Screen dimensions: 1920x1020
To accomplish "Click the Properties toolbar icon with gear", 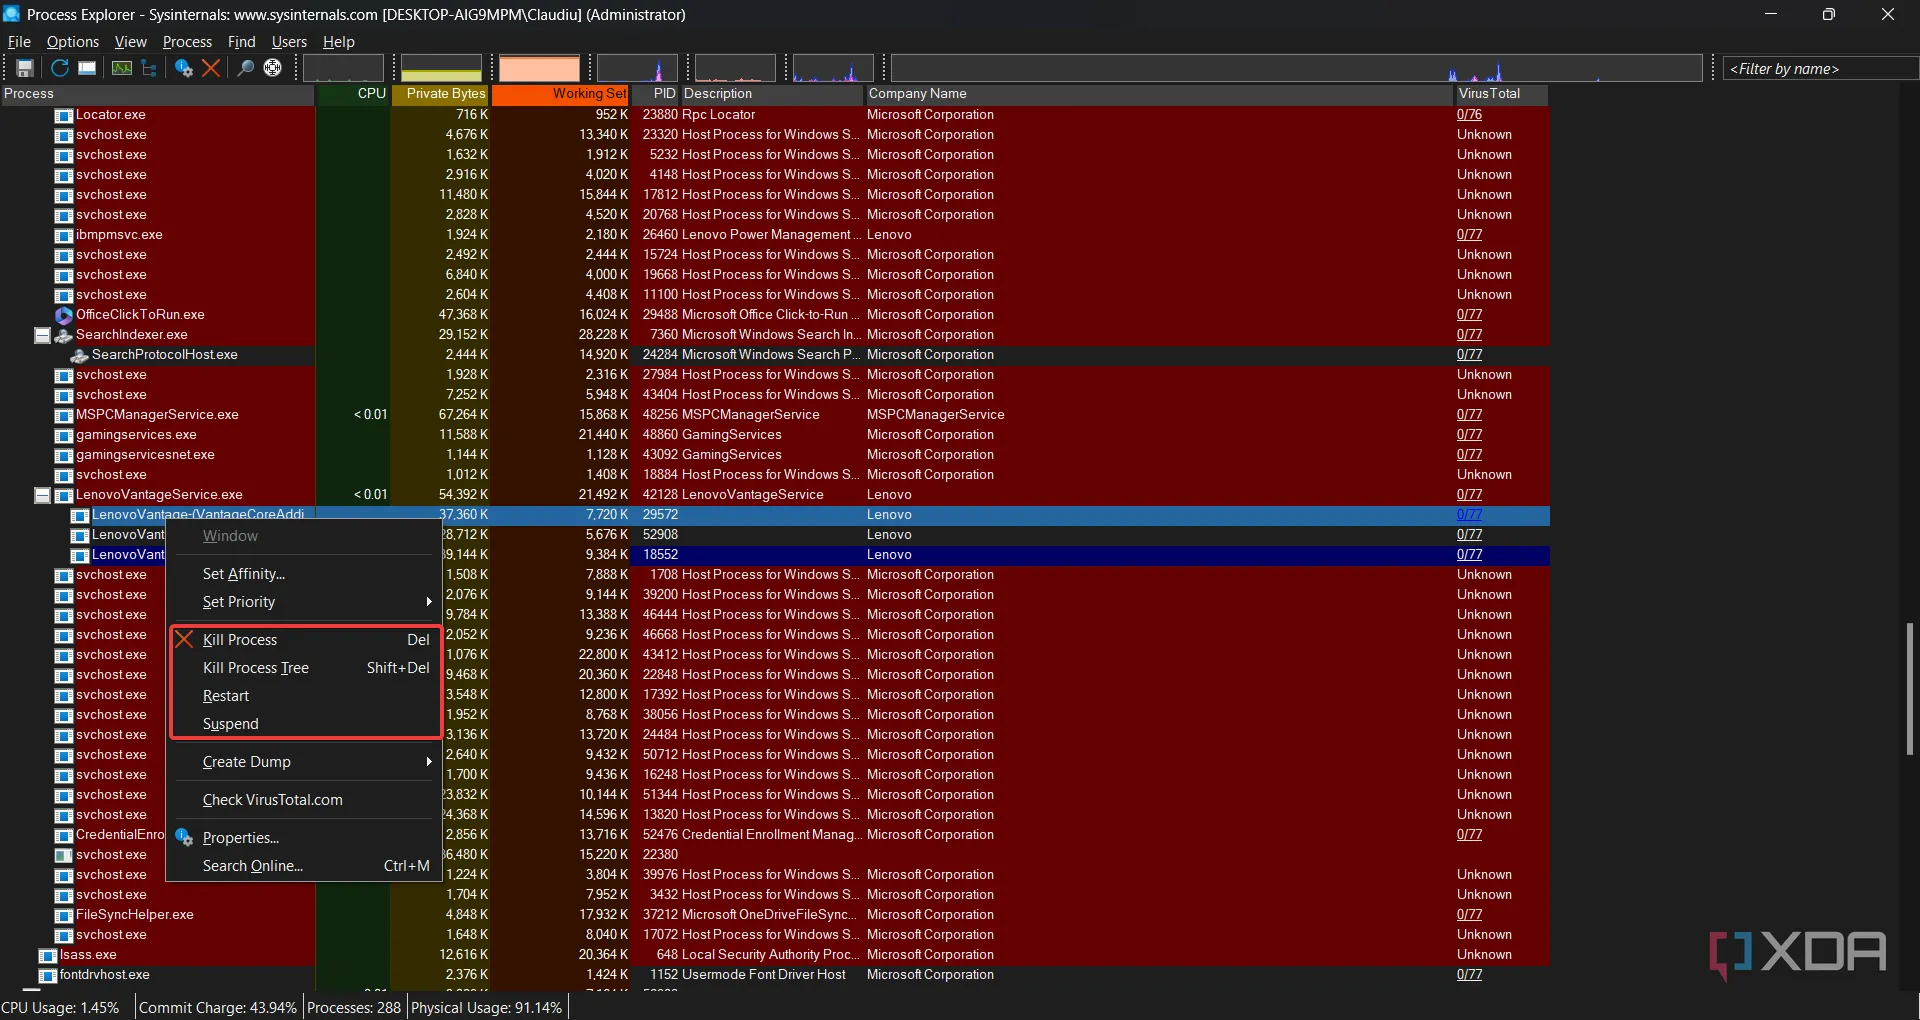I will click(184, 68).
